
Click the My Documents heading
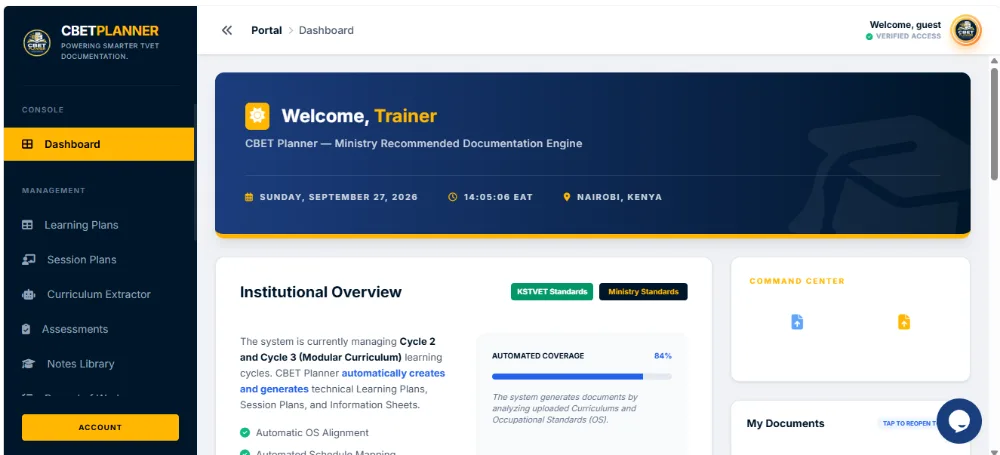(785, 424)
